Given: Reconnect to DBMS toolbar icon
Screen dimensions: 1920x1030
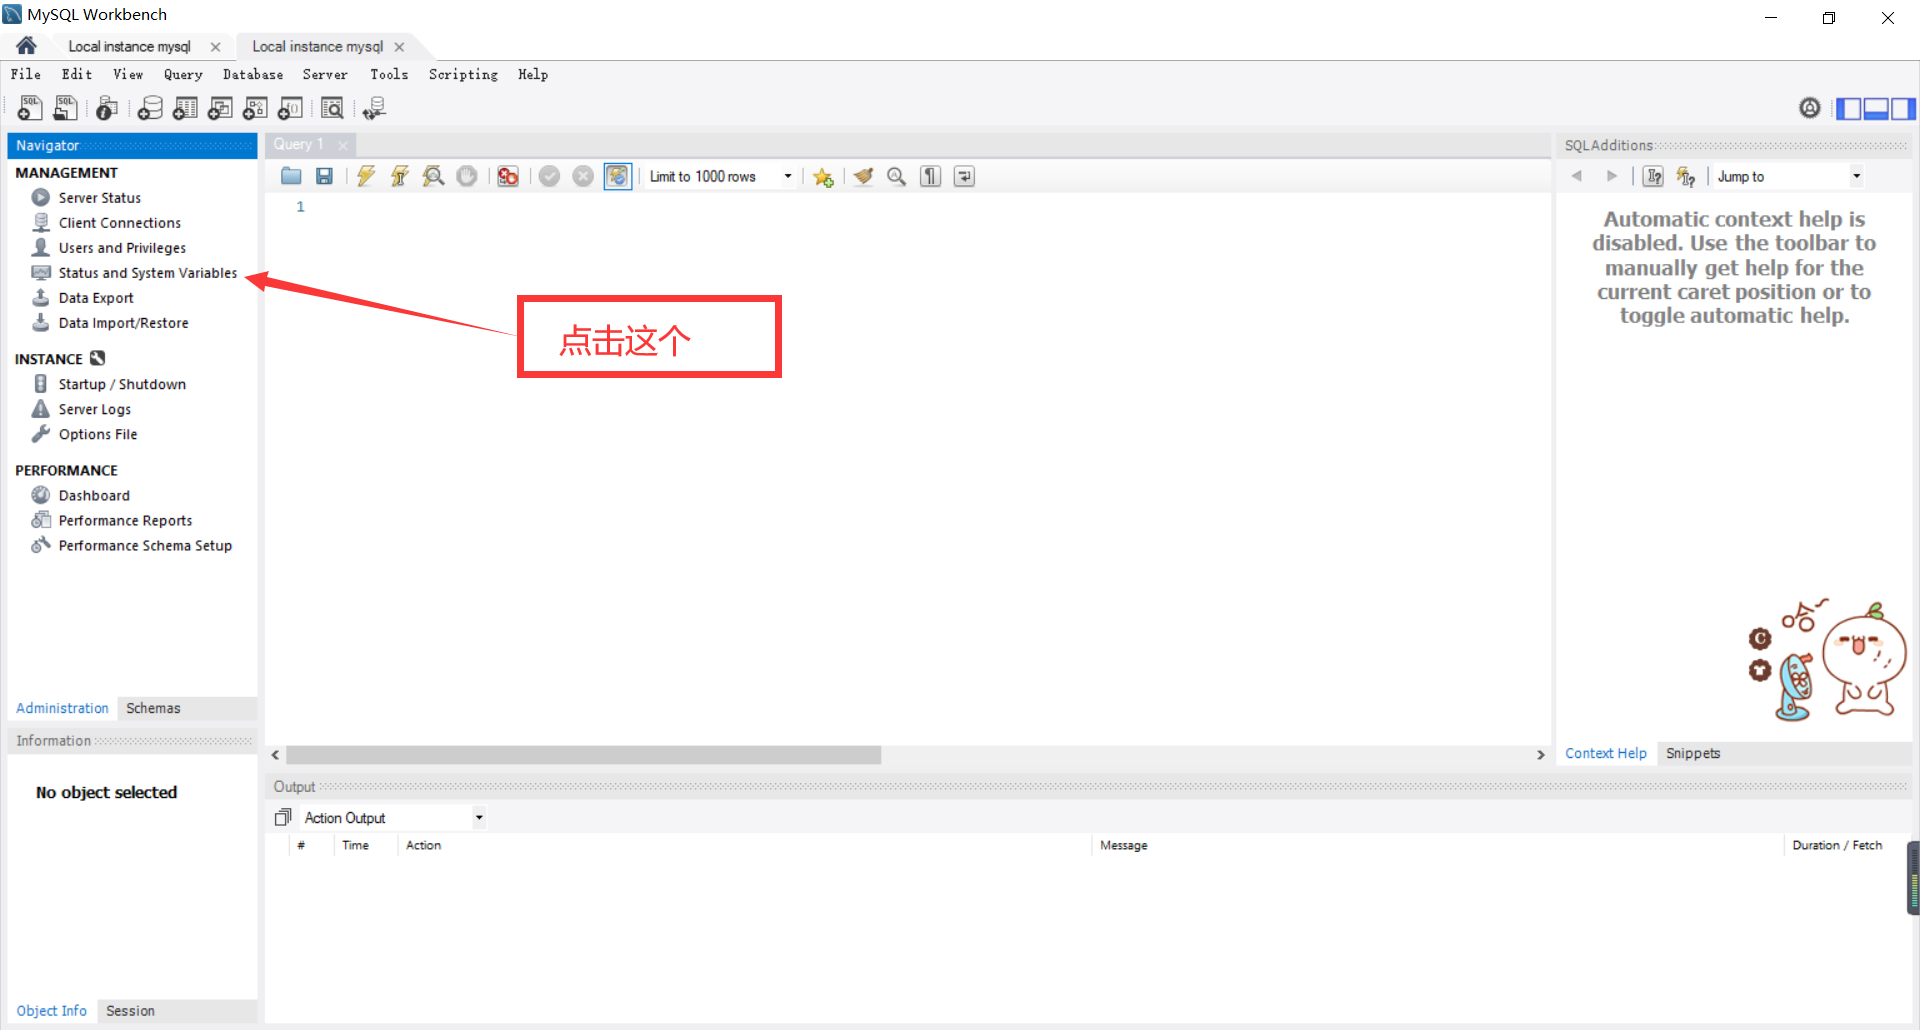Looking at the screenshot, I should [x=375, y=108].
